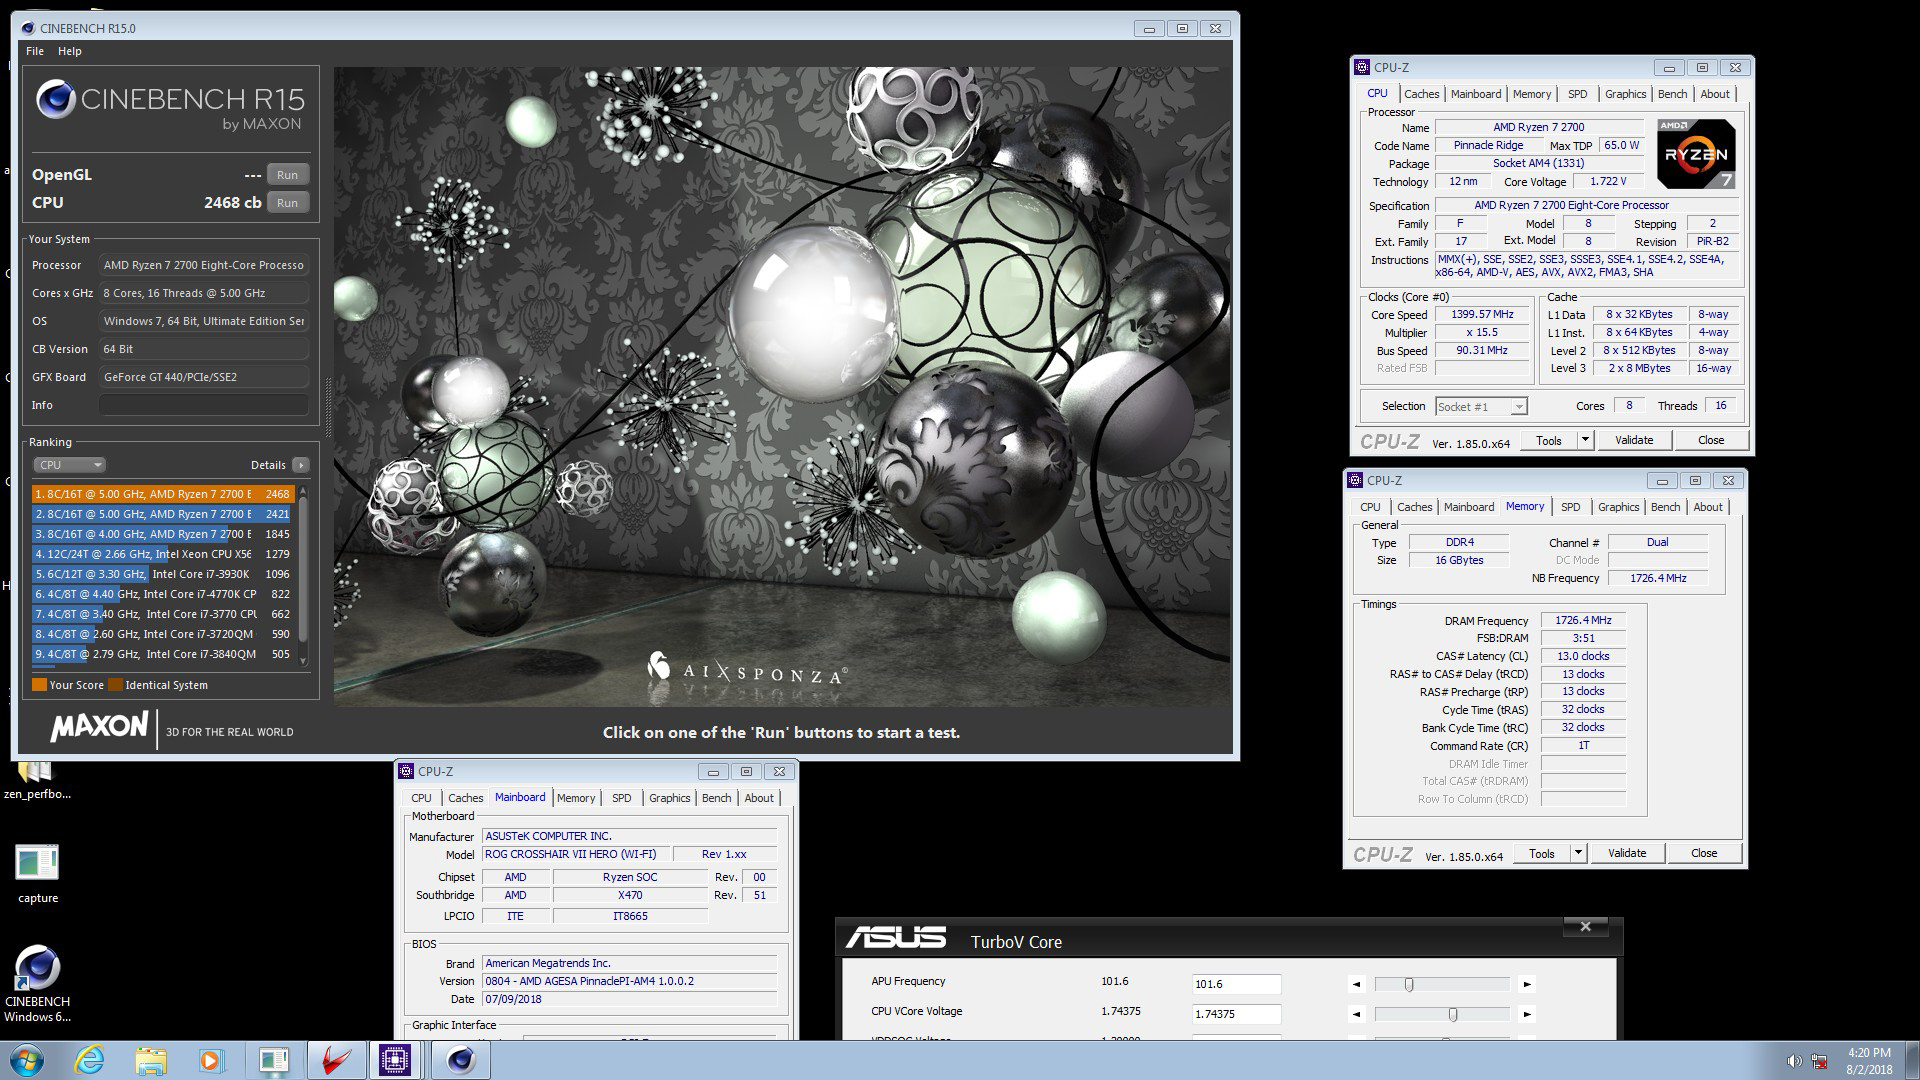
Task: Switch to the Cinebench taskbar icon
Action: tap(460, 1060)
